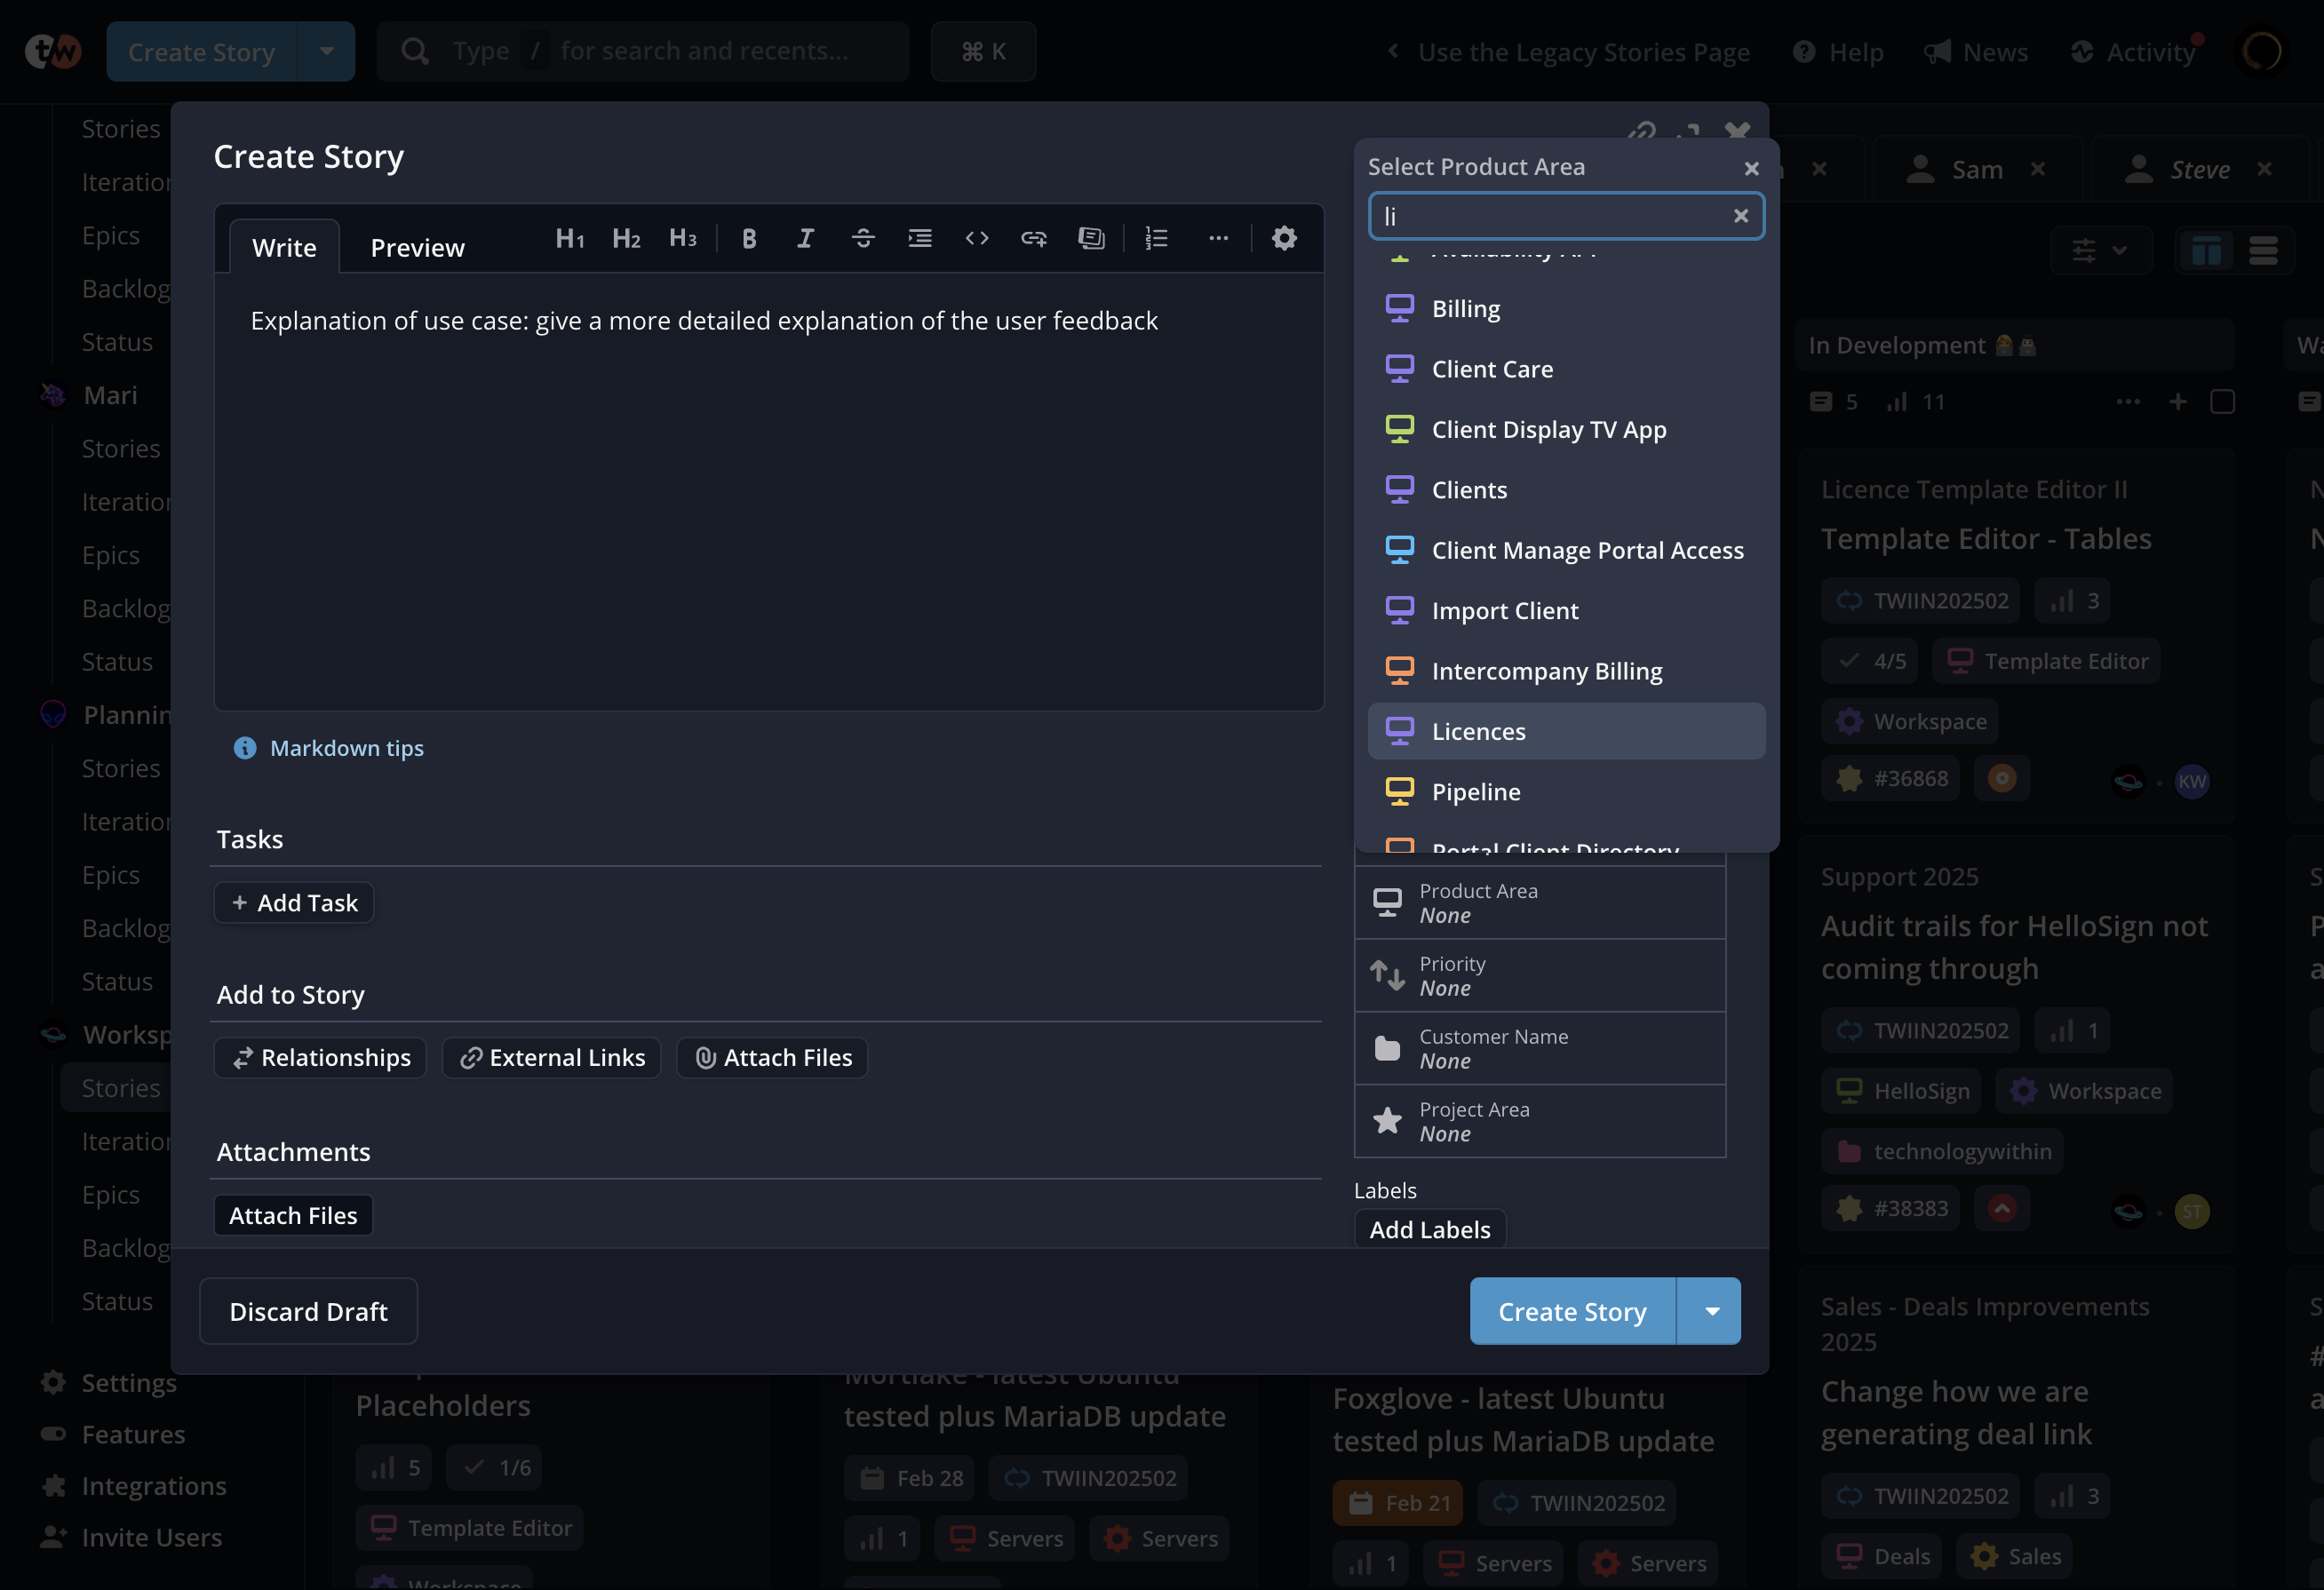2324x1590 pixels.
Task: Insert a quote block using the indent icon
Action: tap(919, 238)
